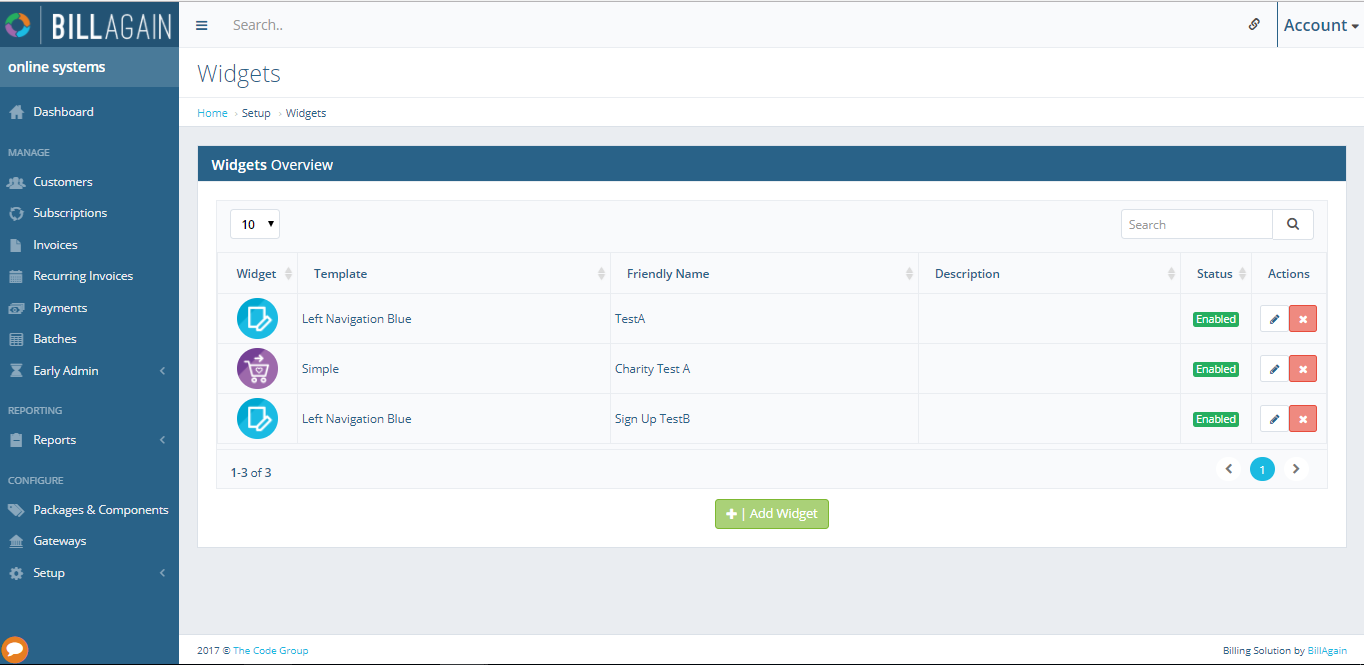Edit the Charity Test A widget
Viewport: 1364px width, 665px height.
1274,369
